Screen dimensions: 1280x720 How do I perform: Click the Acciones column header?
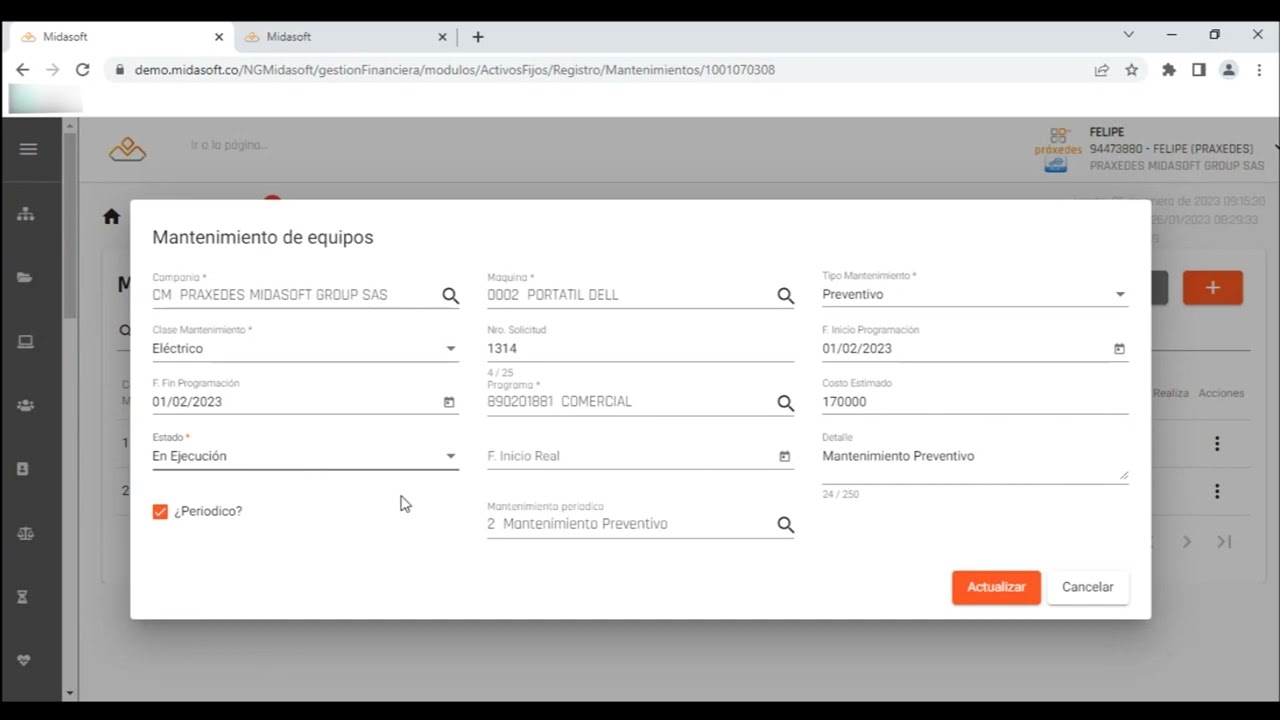[x=1221, y=393]
